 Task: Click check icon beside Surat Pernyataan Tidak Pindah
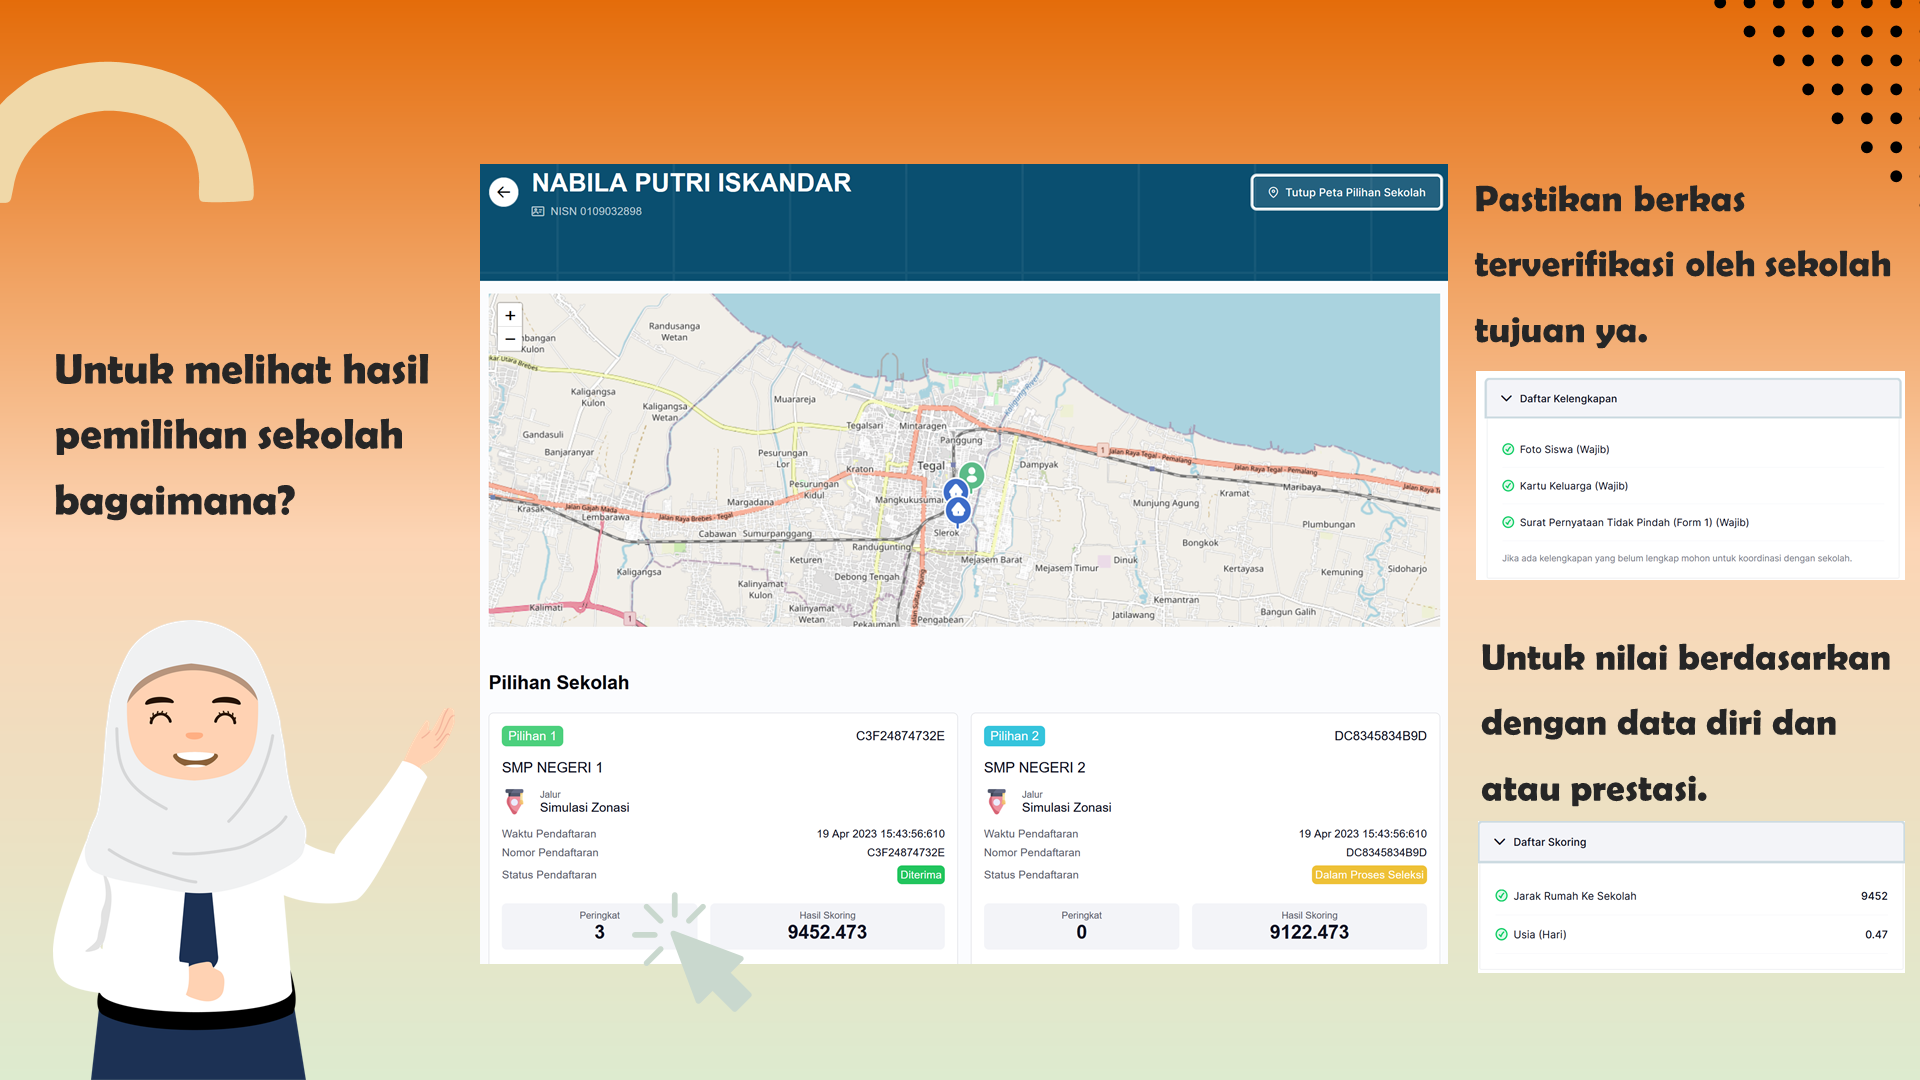tap(1508, 522)
